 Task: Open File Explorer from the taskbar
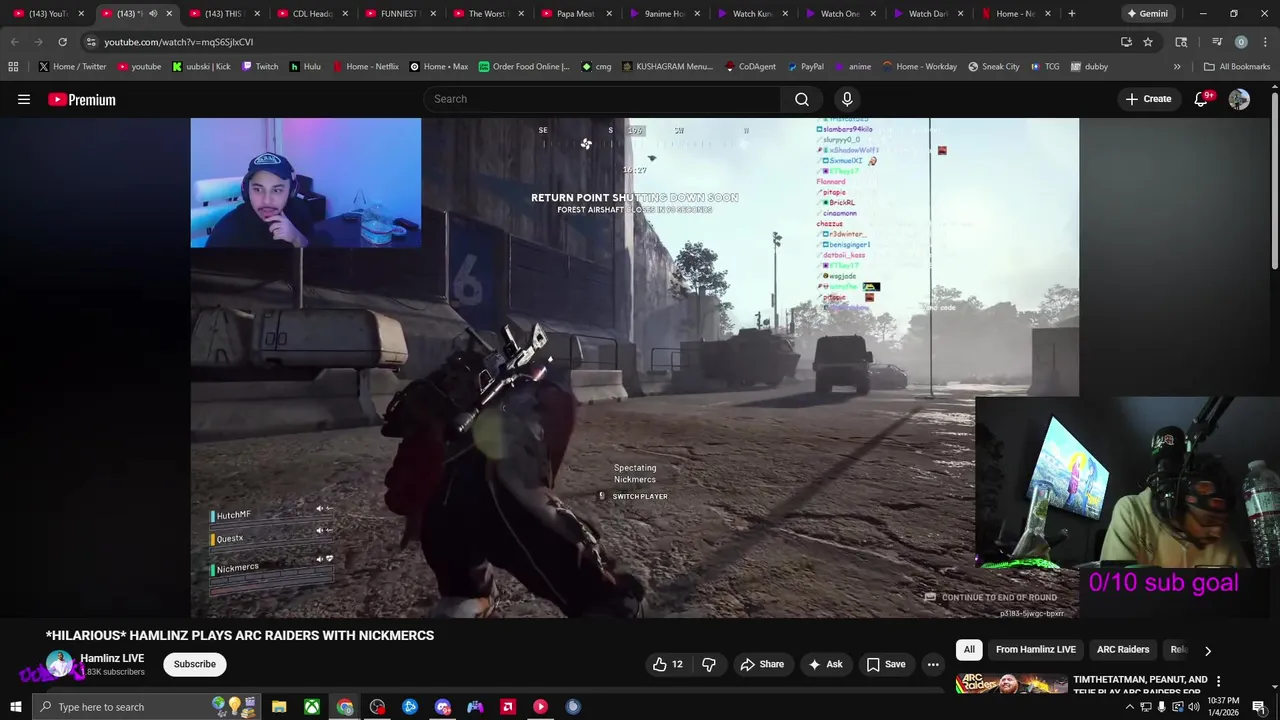tap(279, 707)
